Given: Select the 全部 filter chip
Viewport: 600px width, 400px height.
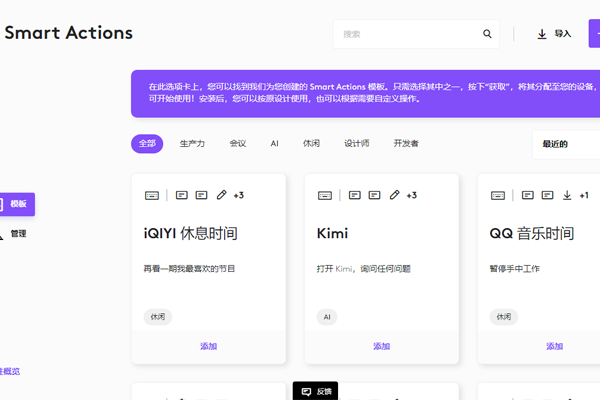Looking at the screenshot, I should pyautogui.click(x=147, y=144).
